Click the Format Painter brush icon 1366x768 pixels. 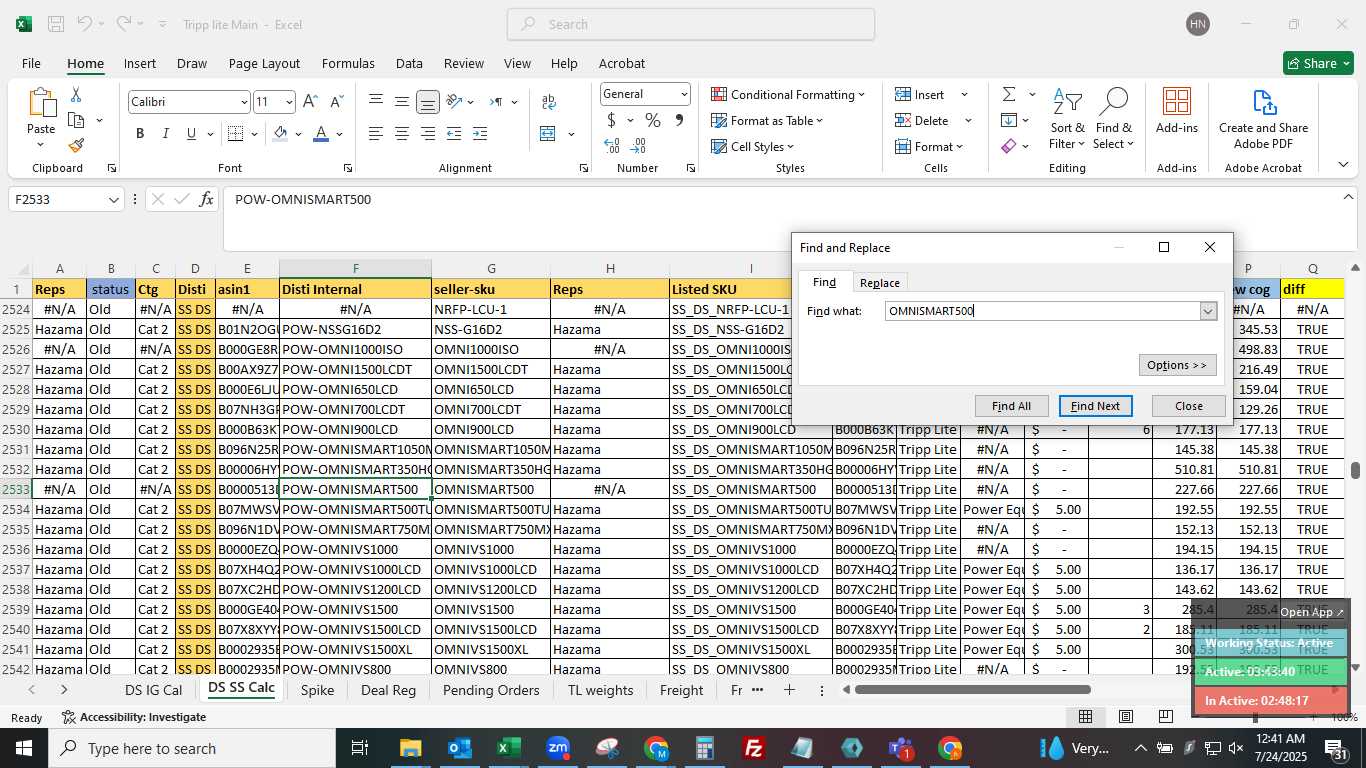click(76, 145)
